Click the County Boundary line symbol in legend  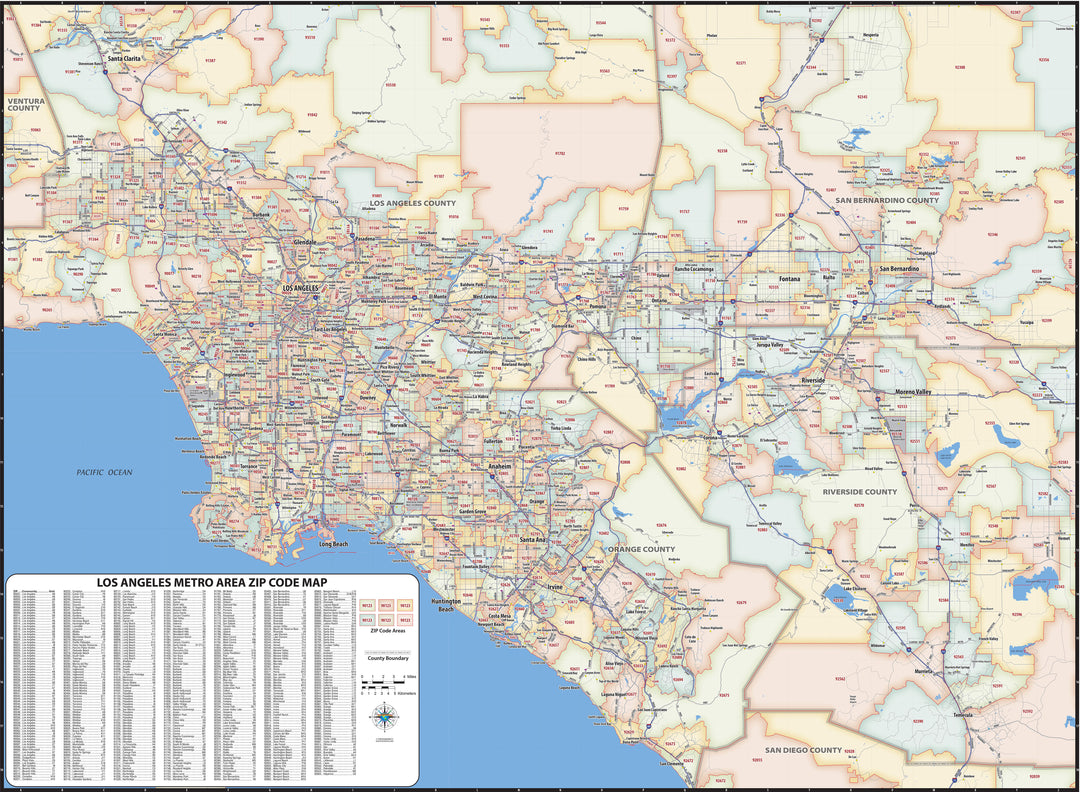pos(387,652)
